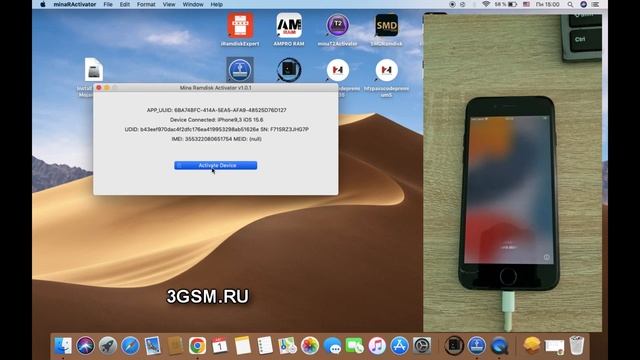Click the Device Connected iPhone9,3 line
Viewport: 640px width, 360px height.
pyautogui.click(x=216, y=120)
